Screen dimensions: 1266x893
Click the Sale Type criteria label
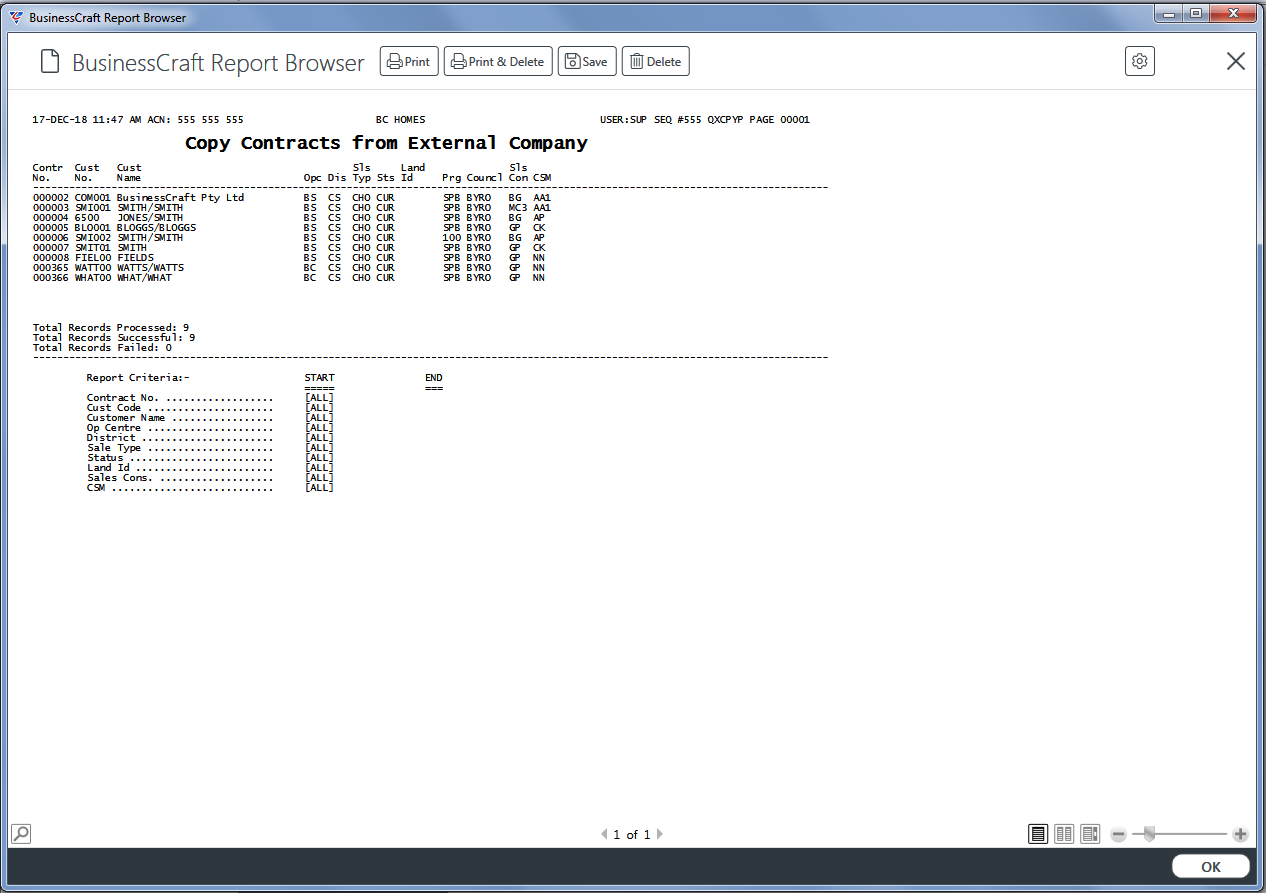coord(114,448)
